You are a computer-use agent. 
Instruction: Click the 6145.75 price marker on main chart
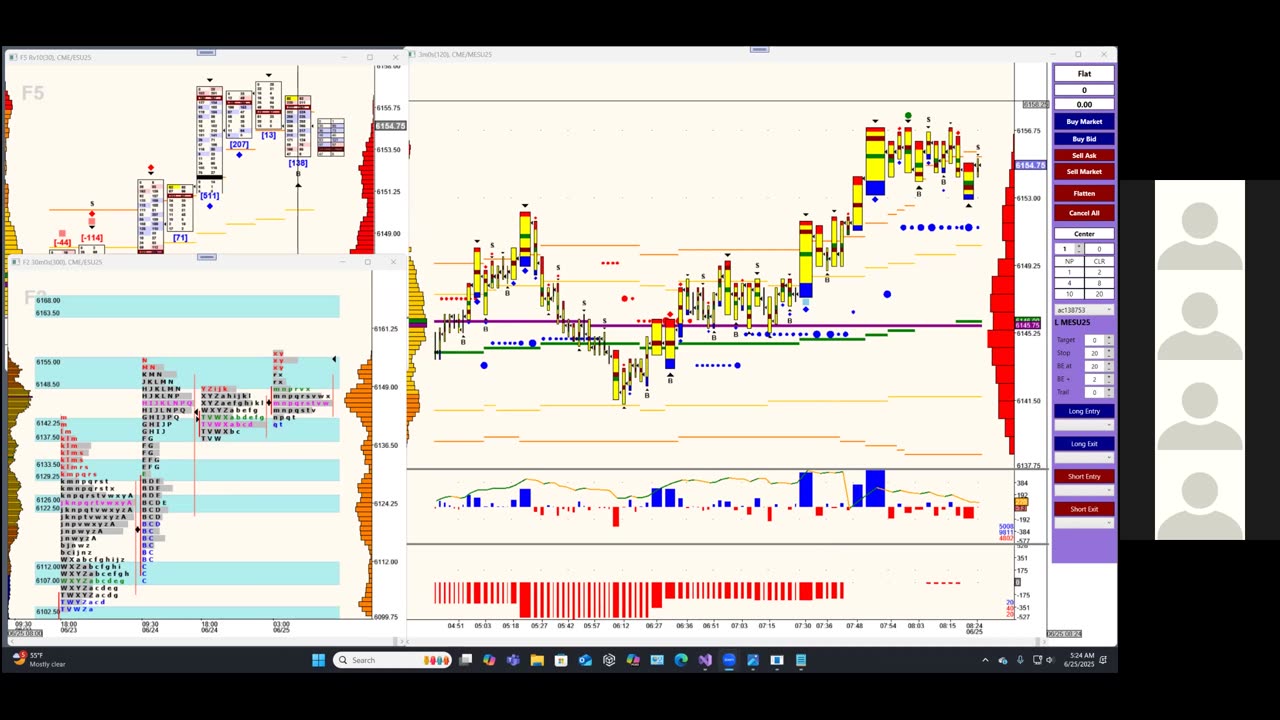1028,326
